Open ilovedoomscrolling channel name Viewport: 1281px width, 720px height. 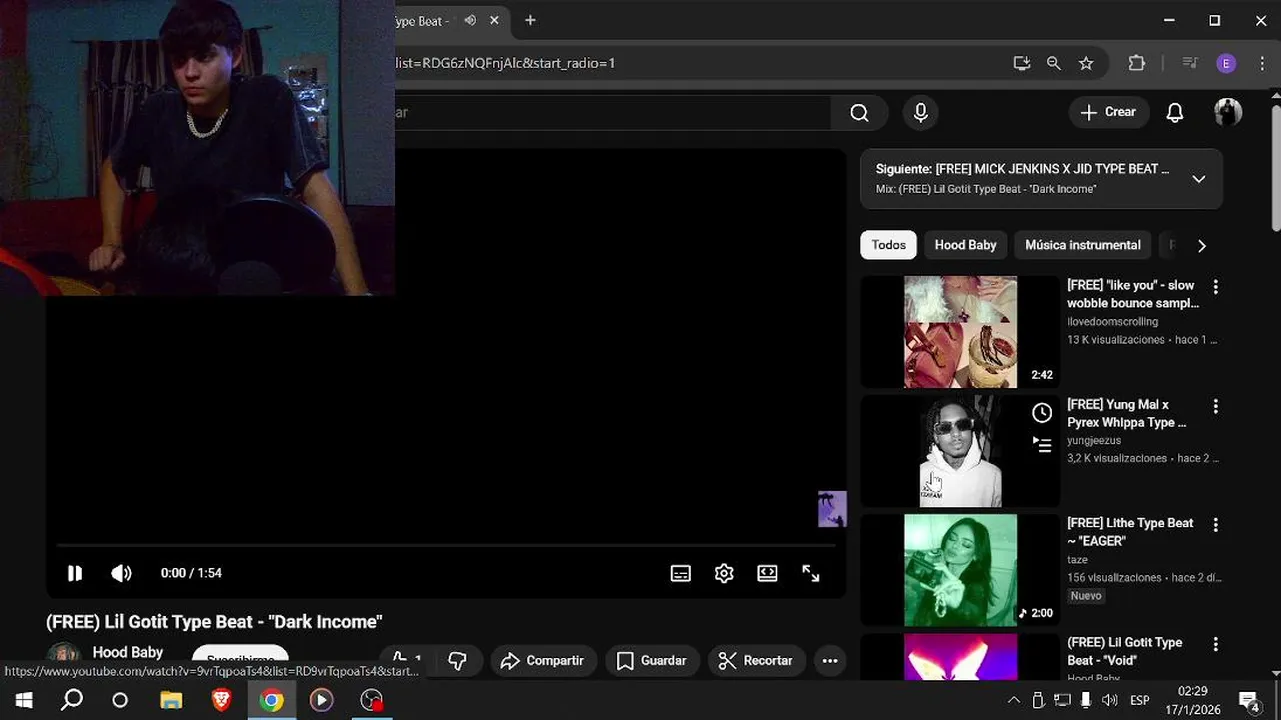[1112, 322]
